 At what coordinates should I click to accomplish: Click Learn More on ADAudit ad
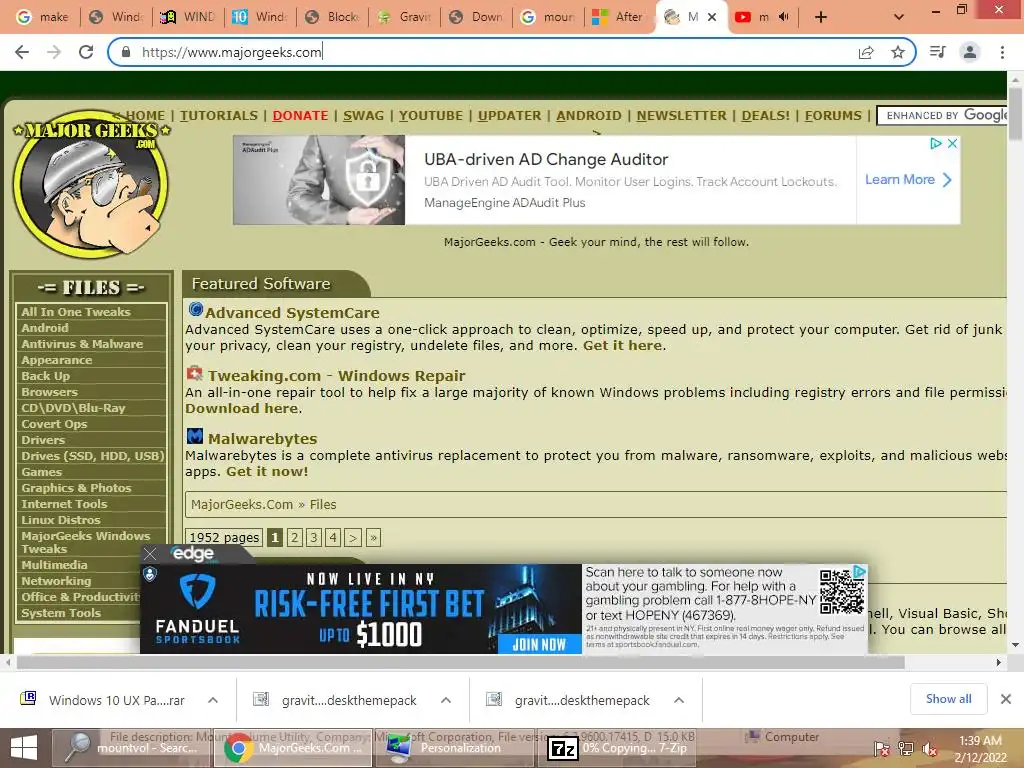(908, 180)
